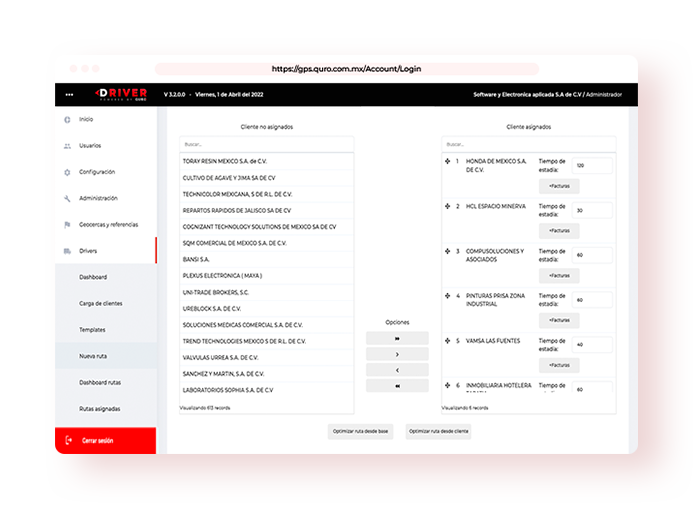
Task: Grab the move handle for HONDA DE MEXICO
Action: tap(447, 161)
